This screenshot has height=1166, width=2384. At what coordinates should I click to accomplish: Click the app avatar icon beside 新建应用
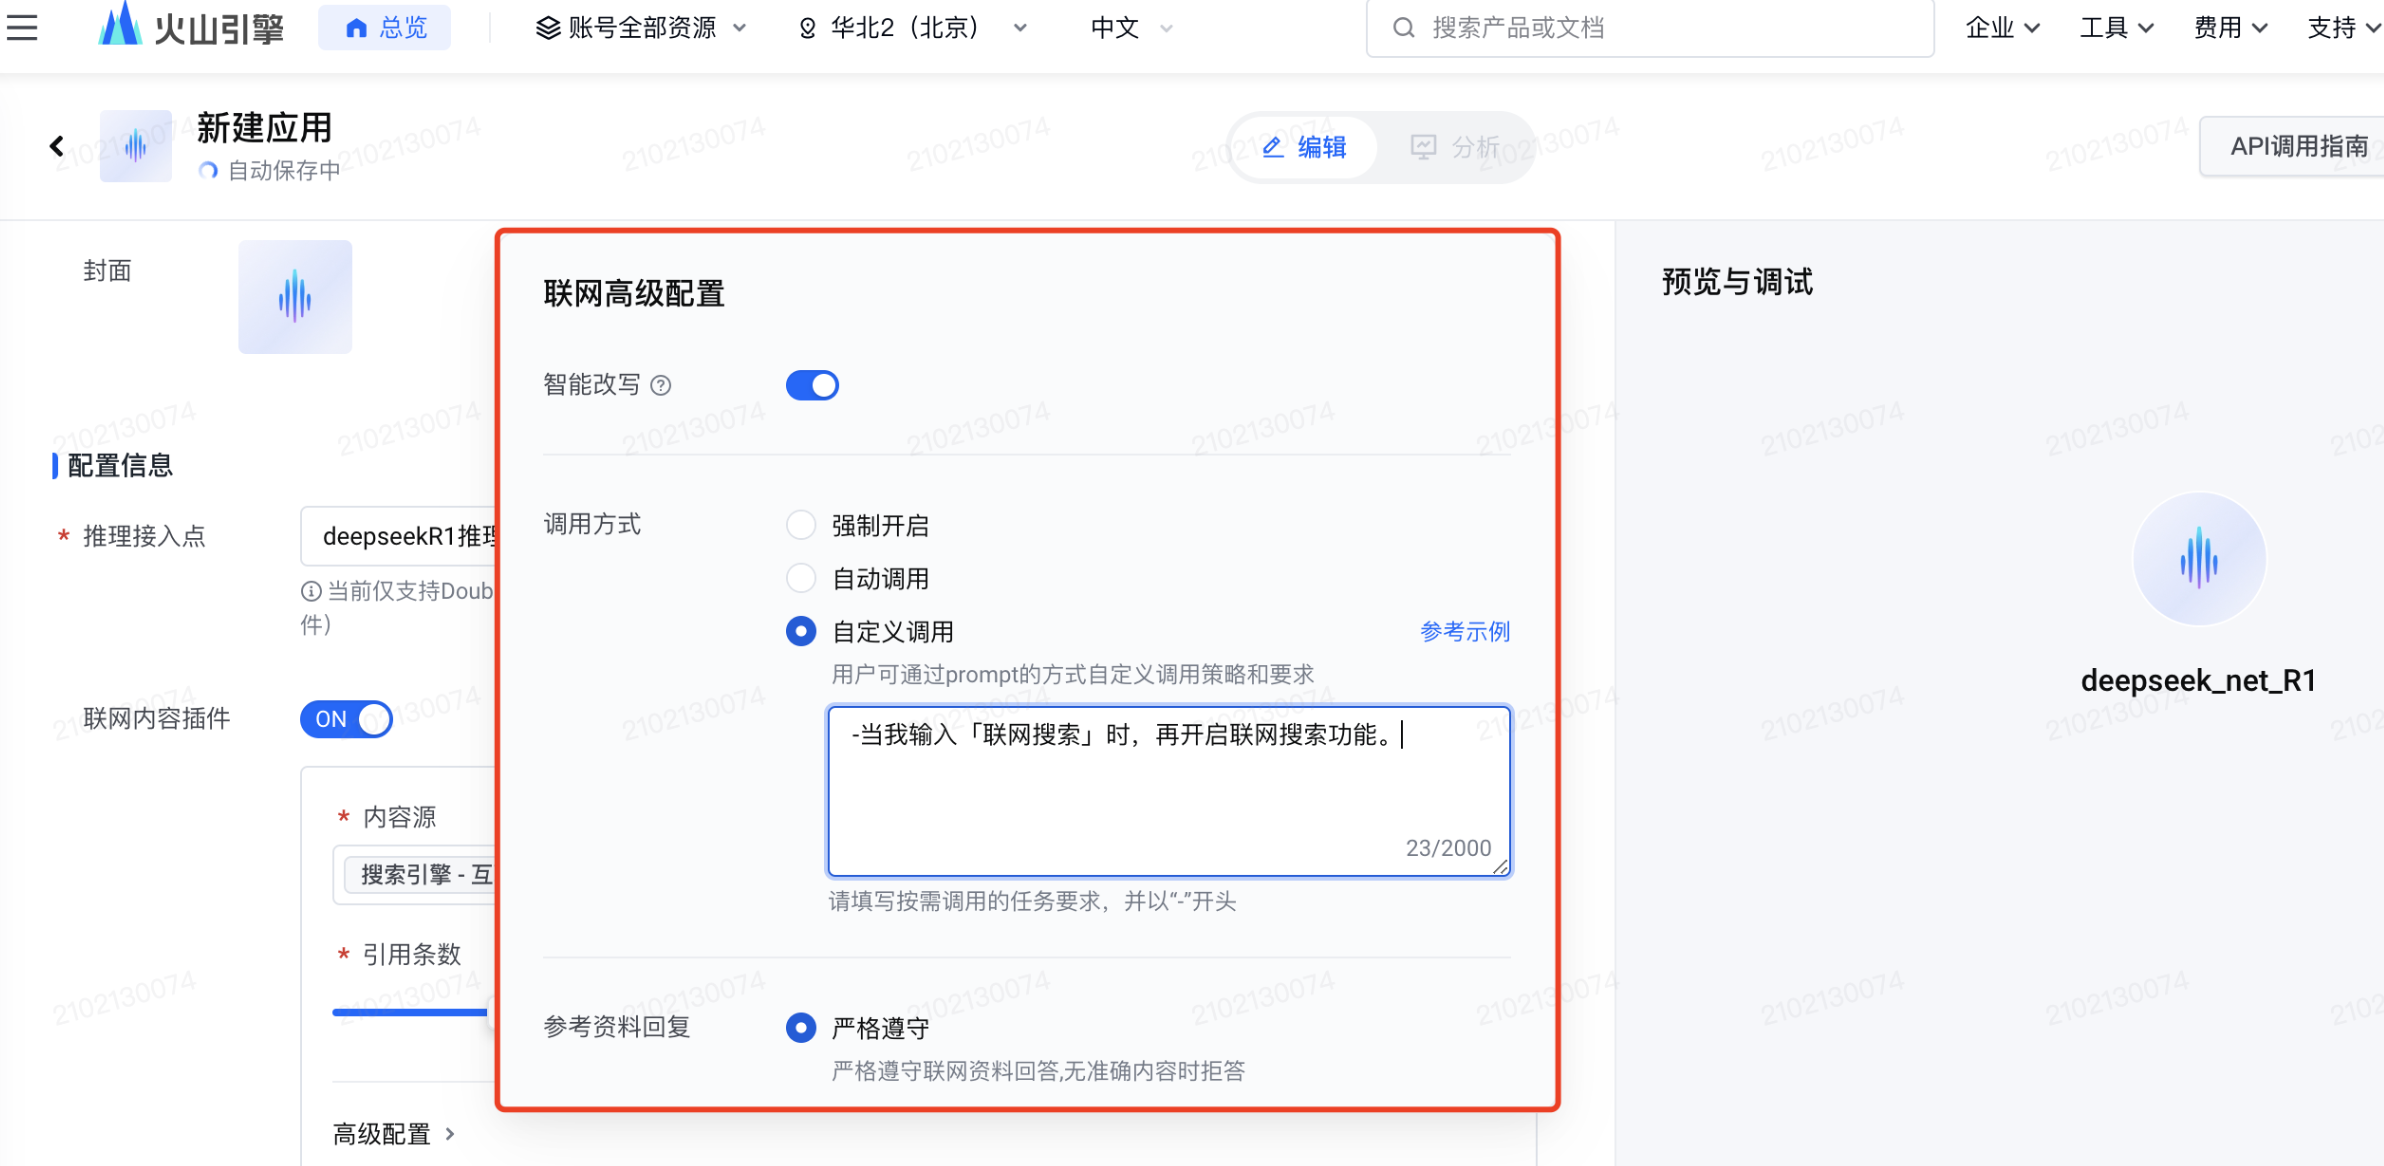136,147
